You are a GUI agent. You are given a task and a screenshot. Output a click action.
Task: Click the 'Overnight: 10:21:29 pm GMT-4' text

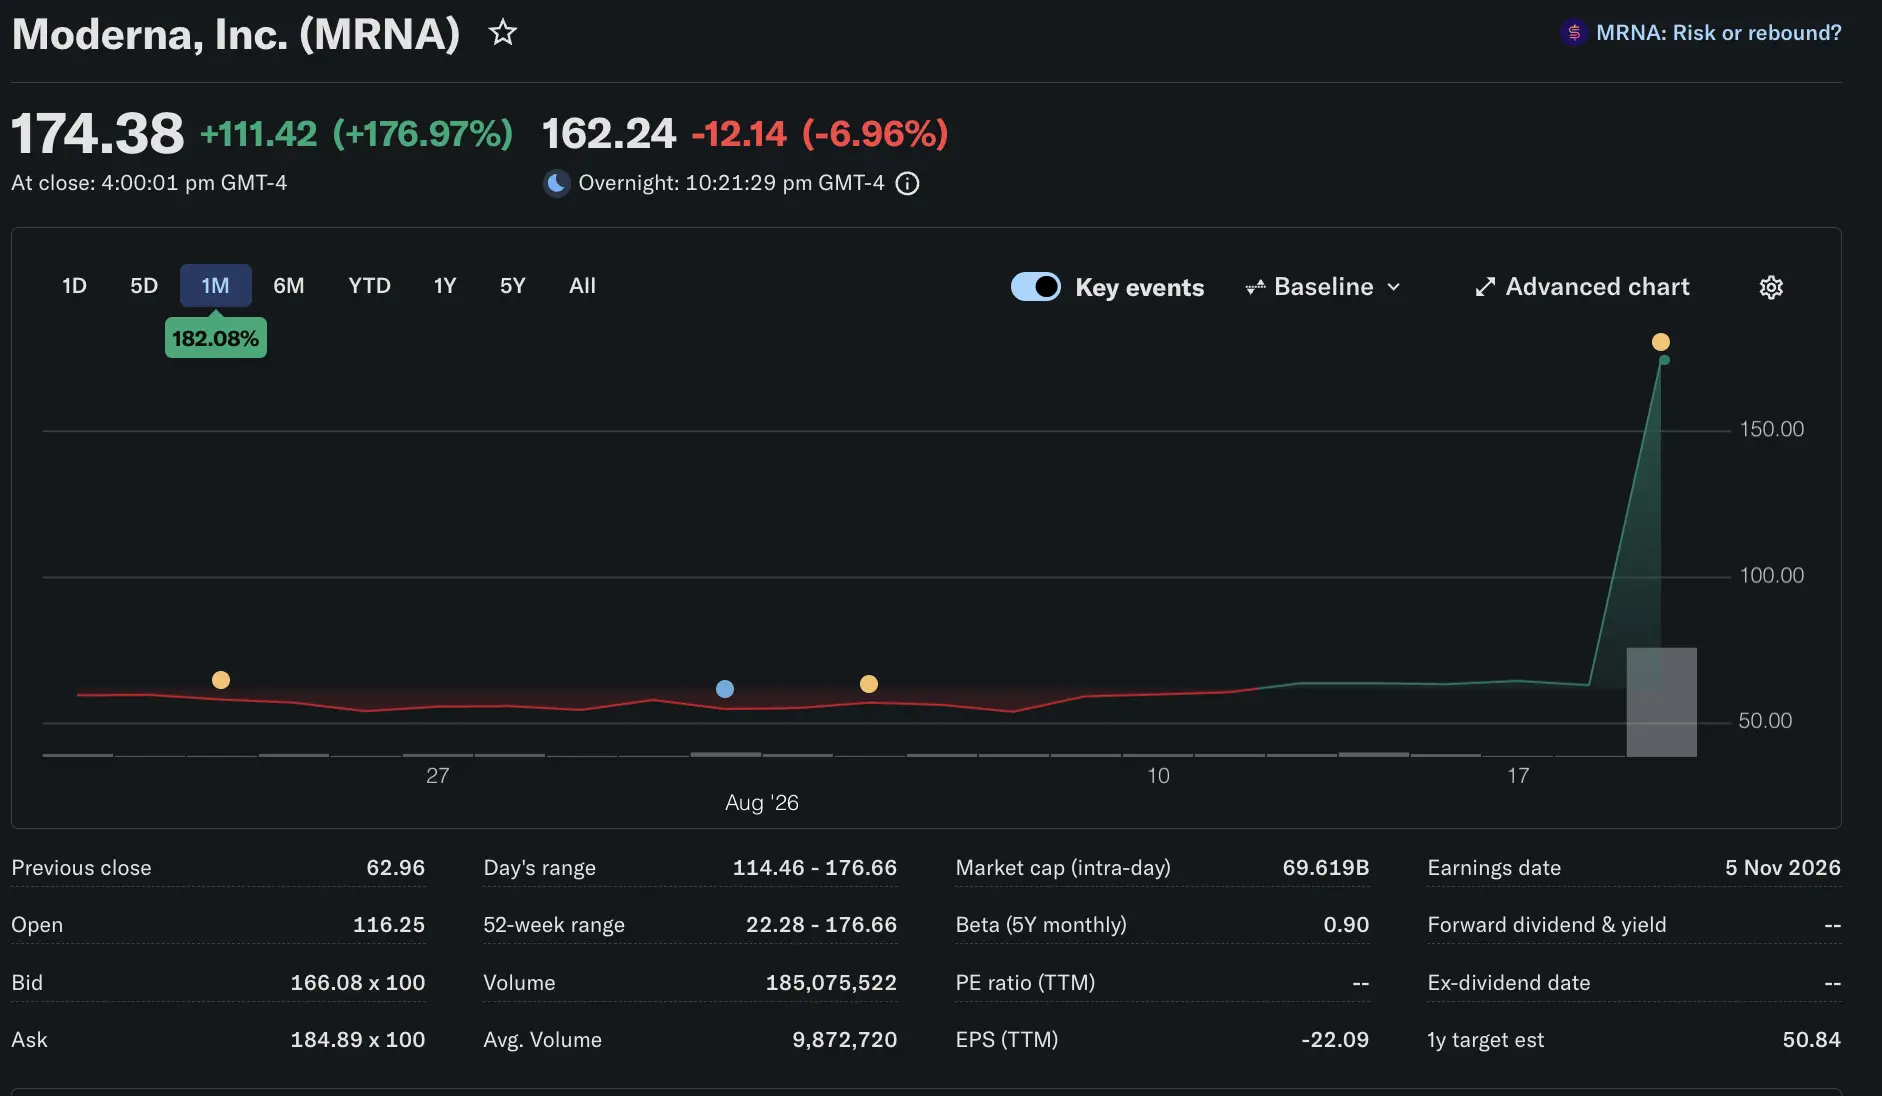pyautogui.click(x=731, y=183)
